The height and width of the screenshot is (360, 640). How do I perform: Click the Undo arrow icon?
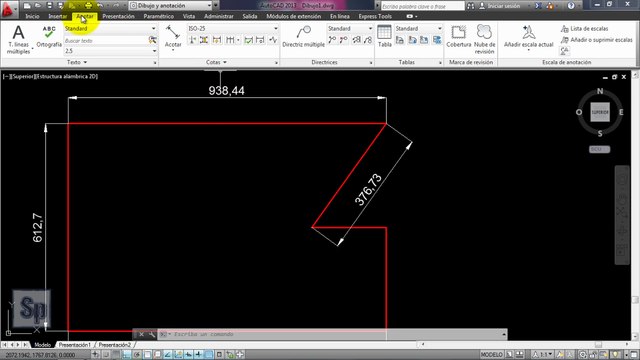pos(100,6)
